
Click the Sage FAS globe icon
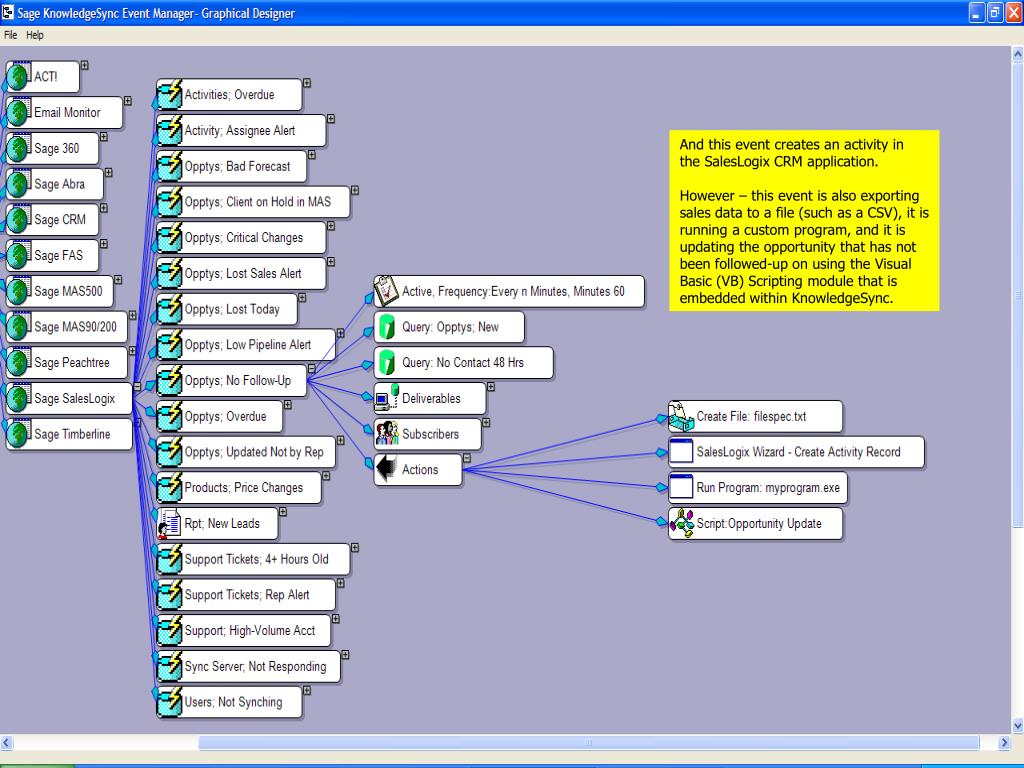pos(19,255)
